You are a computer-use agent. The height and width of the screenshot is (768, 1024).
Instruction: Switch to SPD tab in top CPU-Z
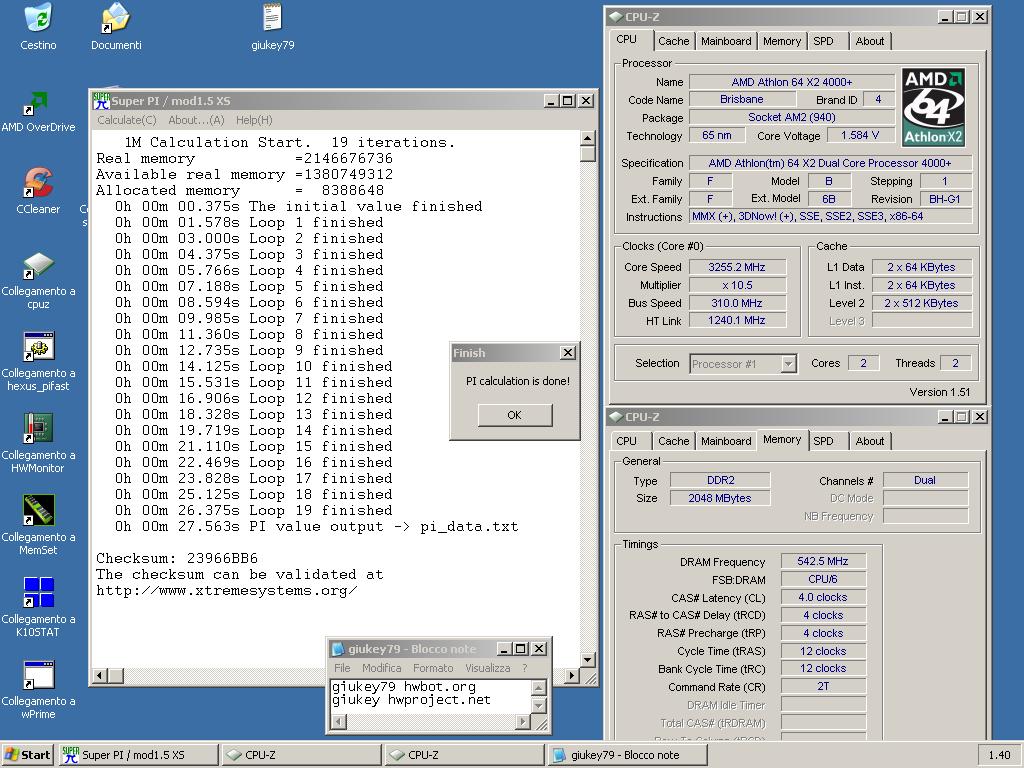tap(824, 41)
